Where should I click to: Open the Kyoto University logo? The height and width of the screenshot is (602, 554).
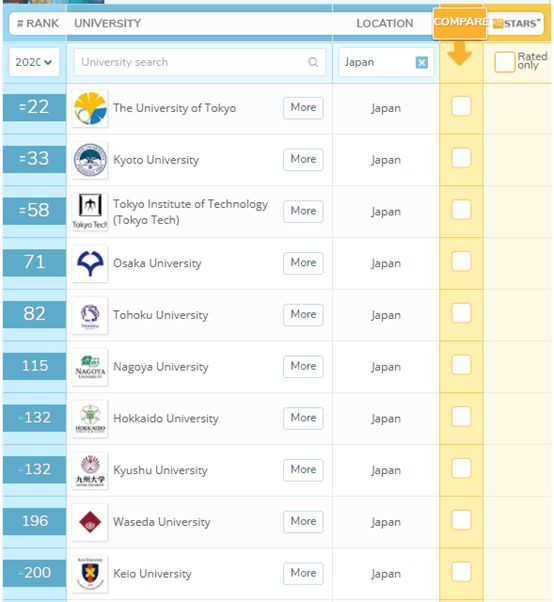(90, 160)
